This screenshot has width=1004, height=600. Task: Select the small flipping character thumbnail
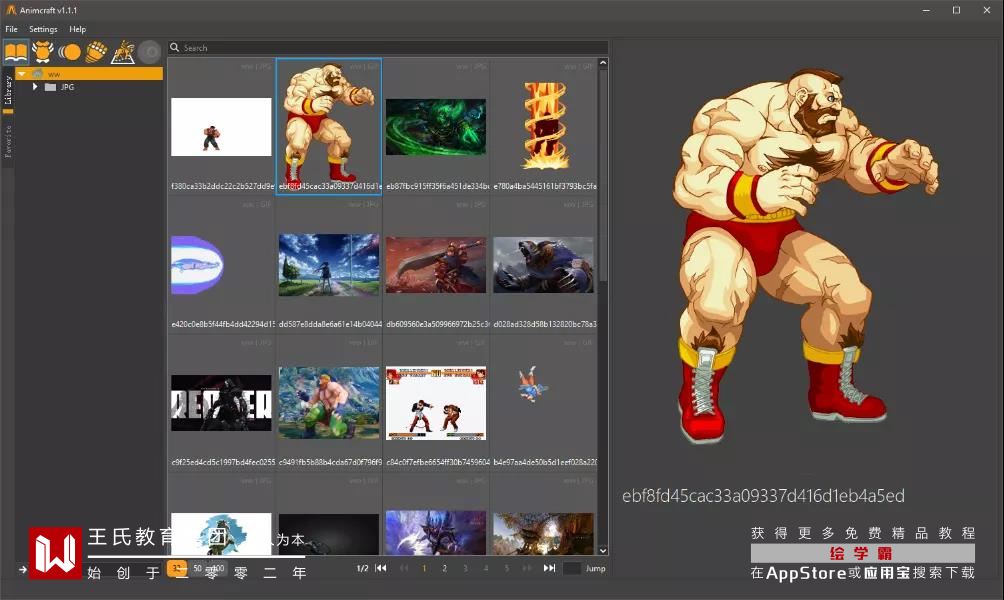pyautogui.click(x=533, y=384)
